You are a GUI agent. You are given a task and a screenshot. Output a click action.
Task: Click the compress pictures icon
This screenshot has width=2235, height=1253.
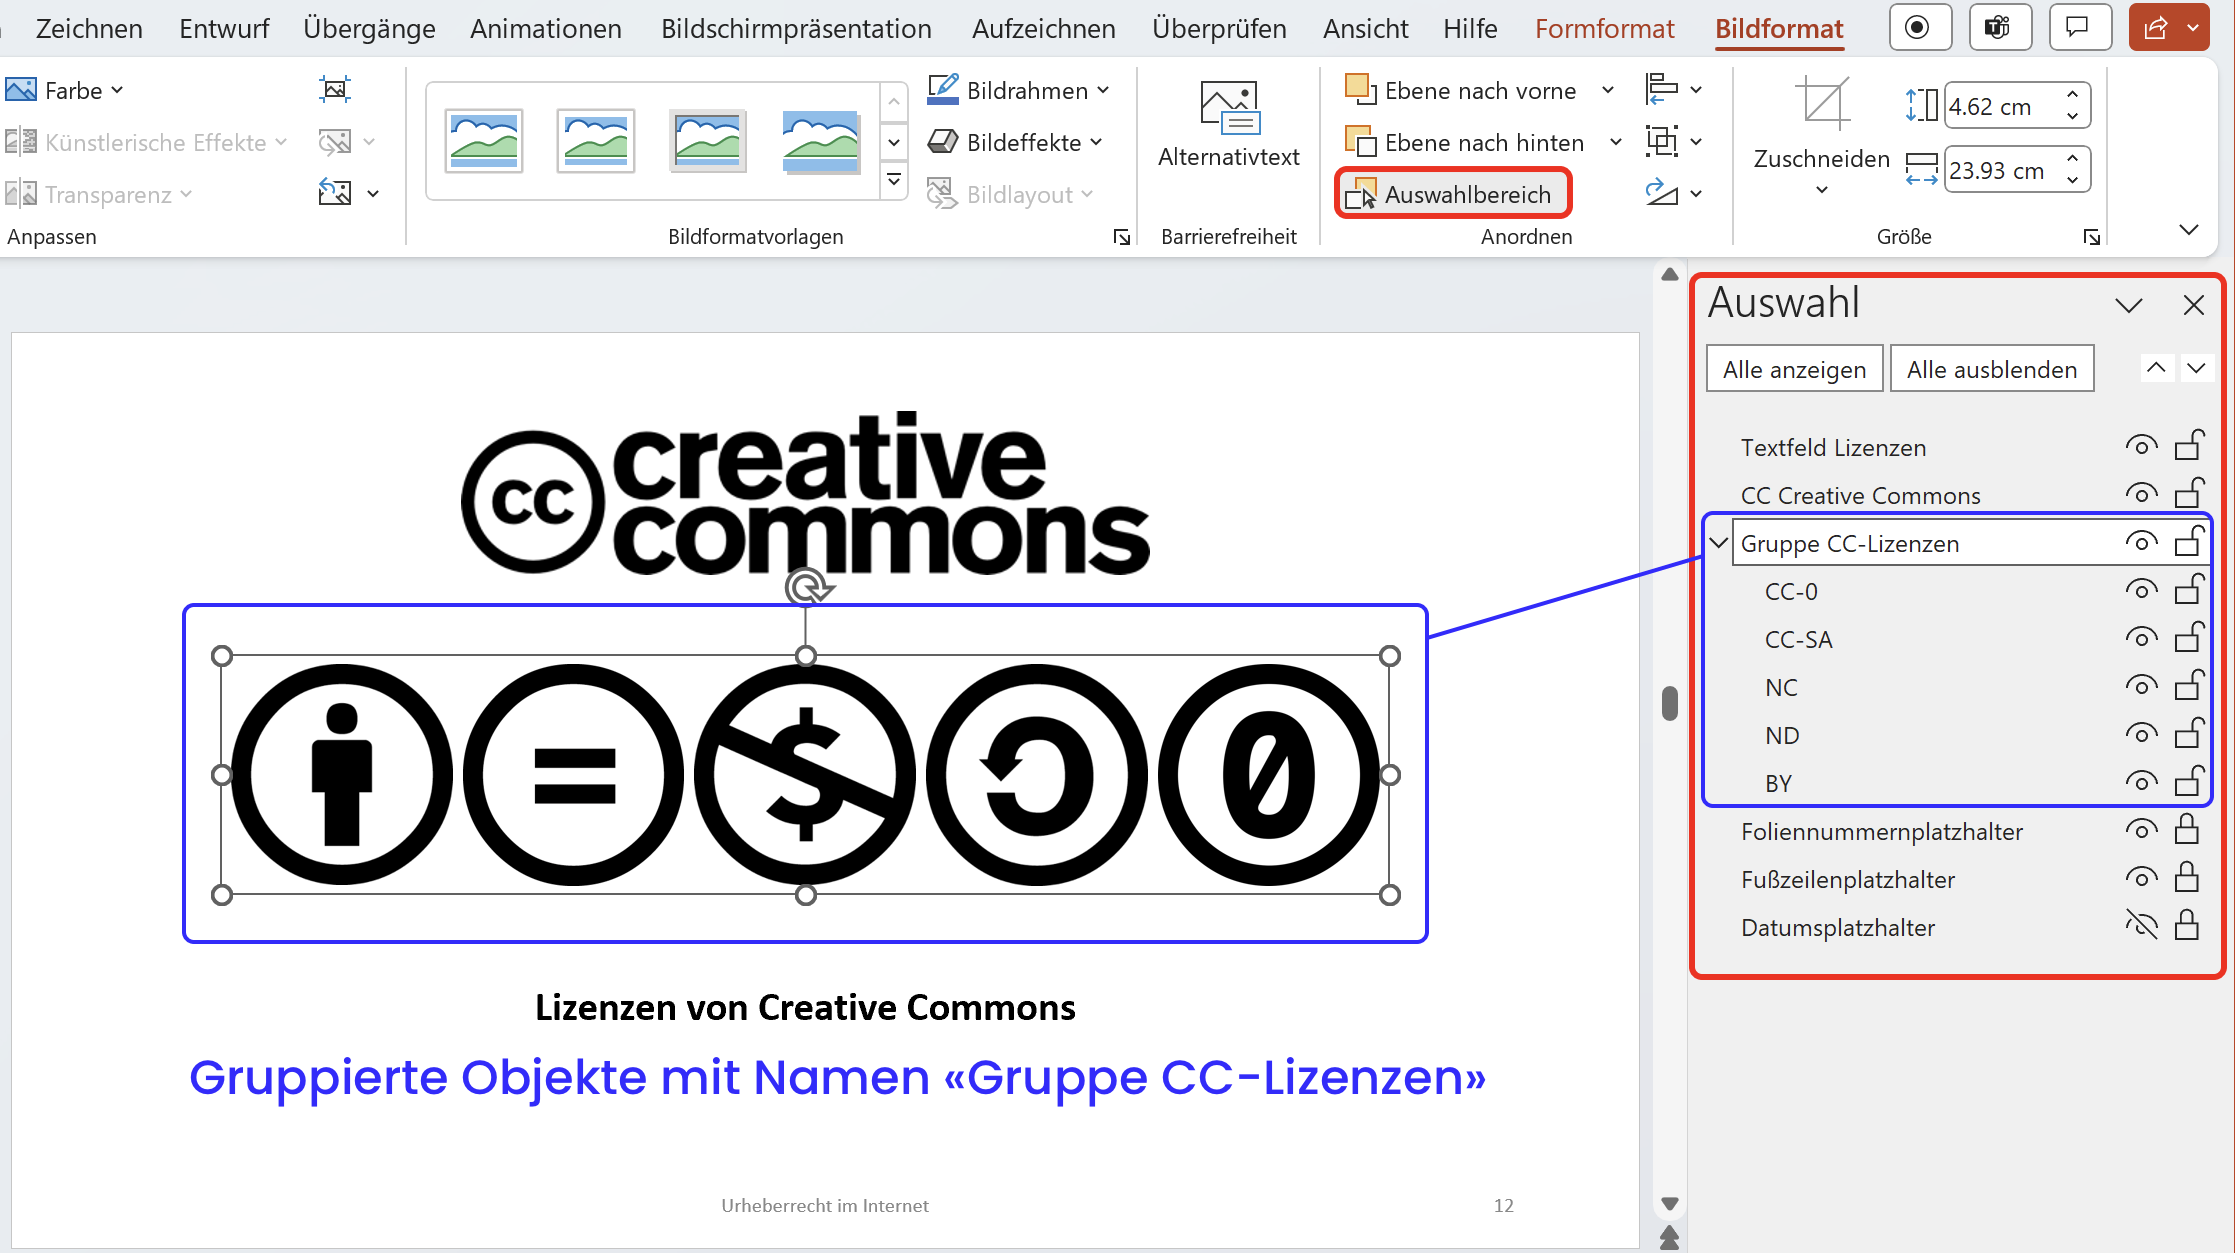click(x=335, y=89)
